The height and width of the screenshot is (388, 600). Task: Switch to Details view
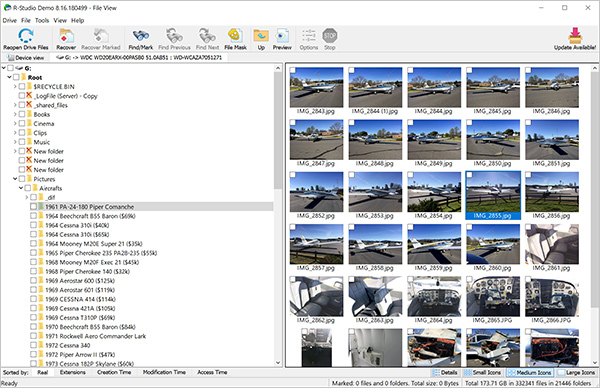[445, 372]
